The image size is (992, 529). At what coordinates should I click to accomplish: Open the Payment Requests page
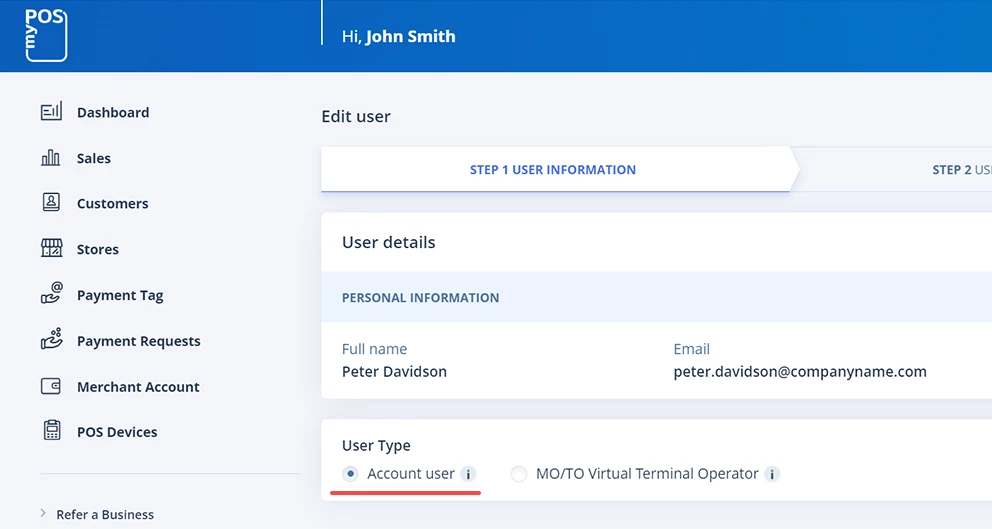138,341
